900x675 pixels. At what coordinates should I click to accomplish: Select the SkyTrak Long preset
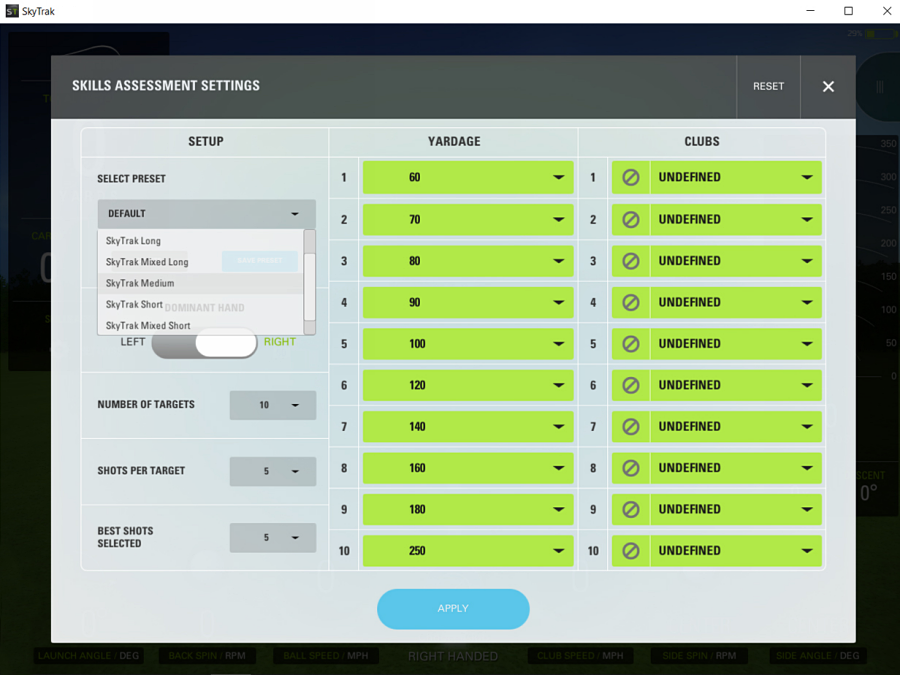200,241
